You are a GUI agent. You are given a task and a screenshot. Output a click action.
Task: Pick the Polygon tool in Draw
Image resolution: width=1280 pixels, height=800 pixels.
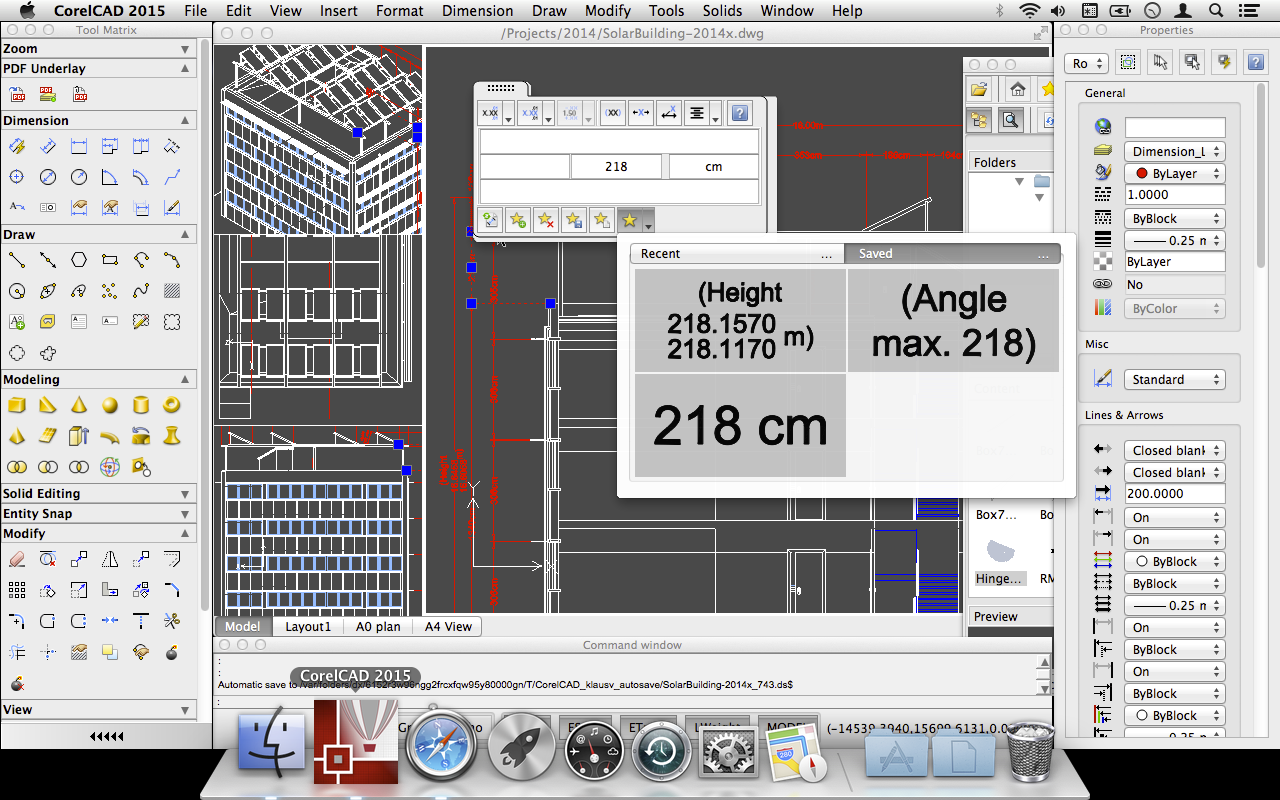(x=79, y=261)
